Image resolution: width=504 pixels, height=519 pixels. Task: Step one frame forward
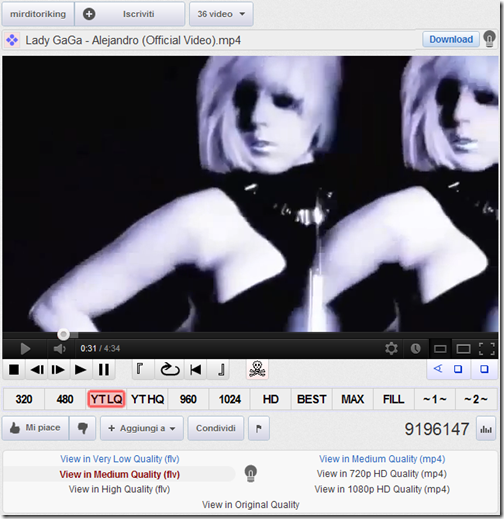(x=58, y=370)
